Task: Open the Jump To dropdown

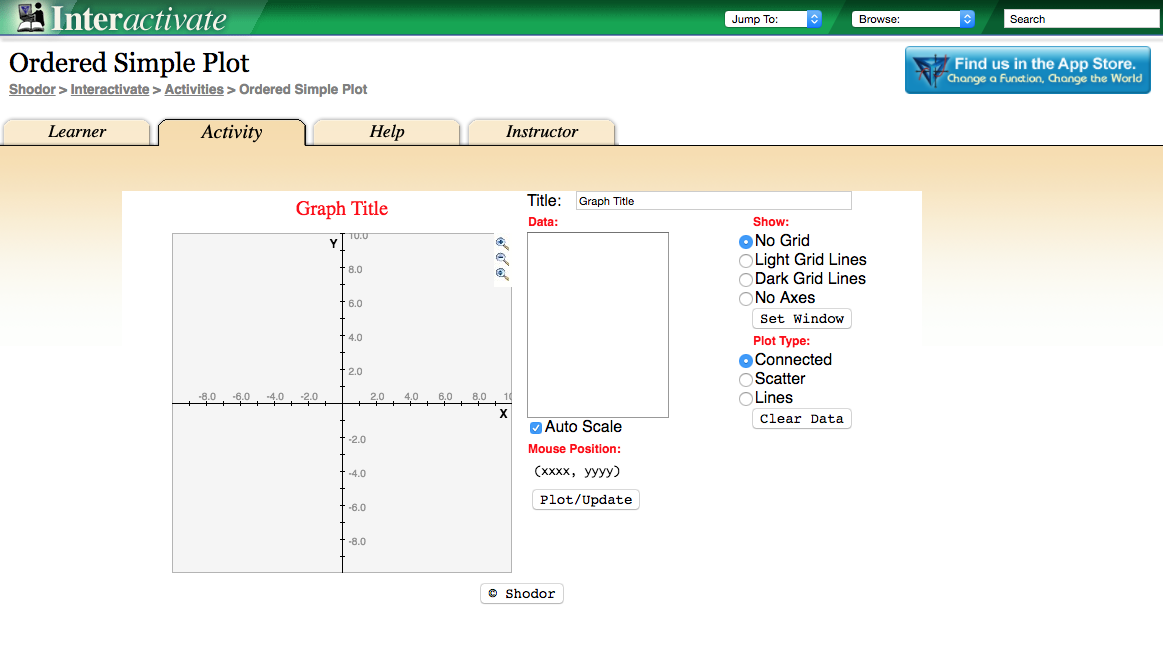Action: (x=772, y=18)
